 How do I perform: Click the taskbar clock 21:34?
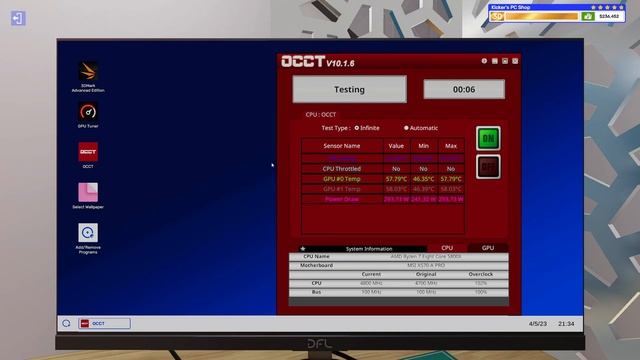(566, 324)
